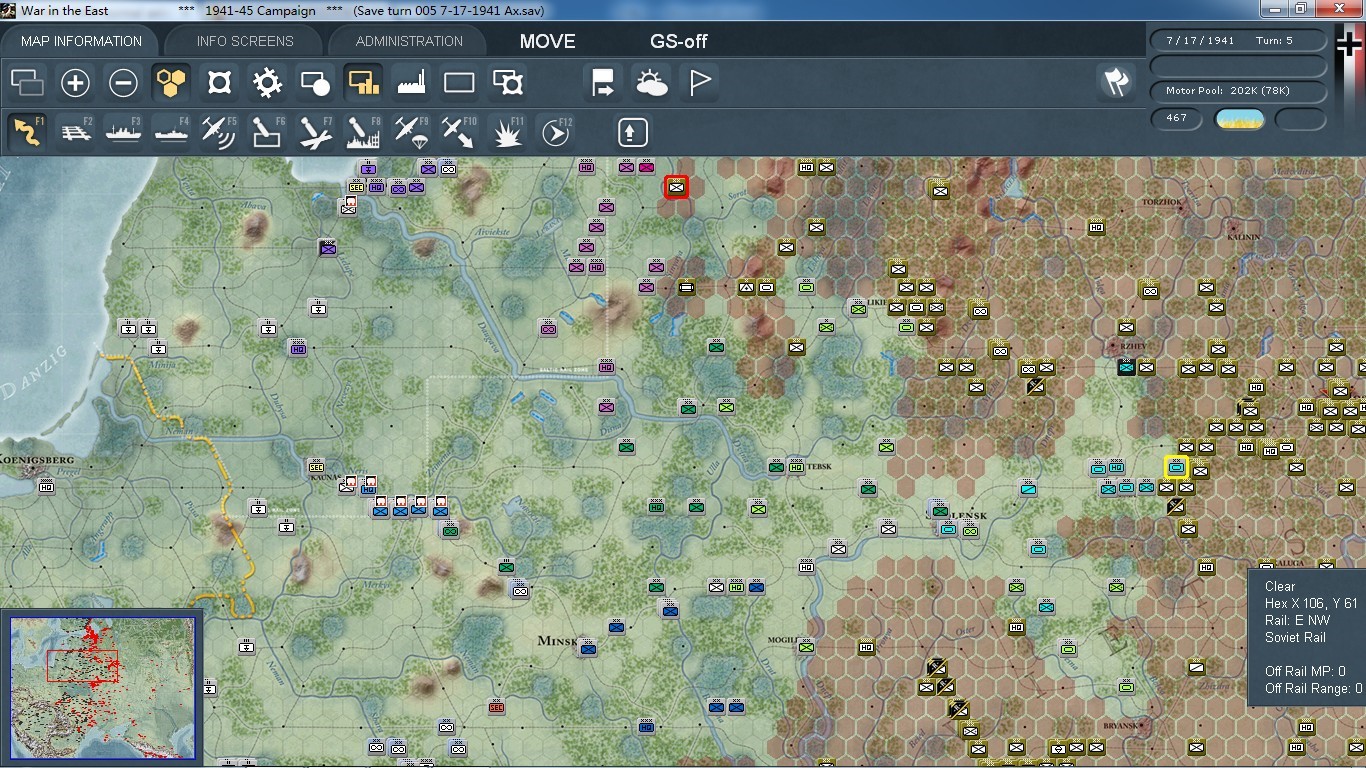Select the F3 naval transport ship icon

(x=124, y=132)
